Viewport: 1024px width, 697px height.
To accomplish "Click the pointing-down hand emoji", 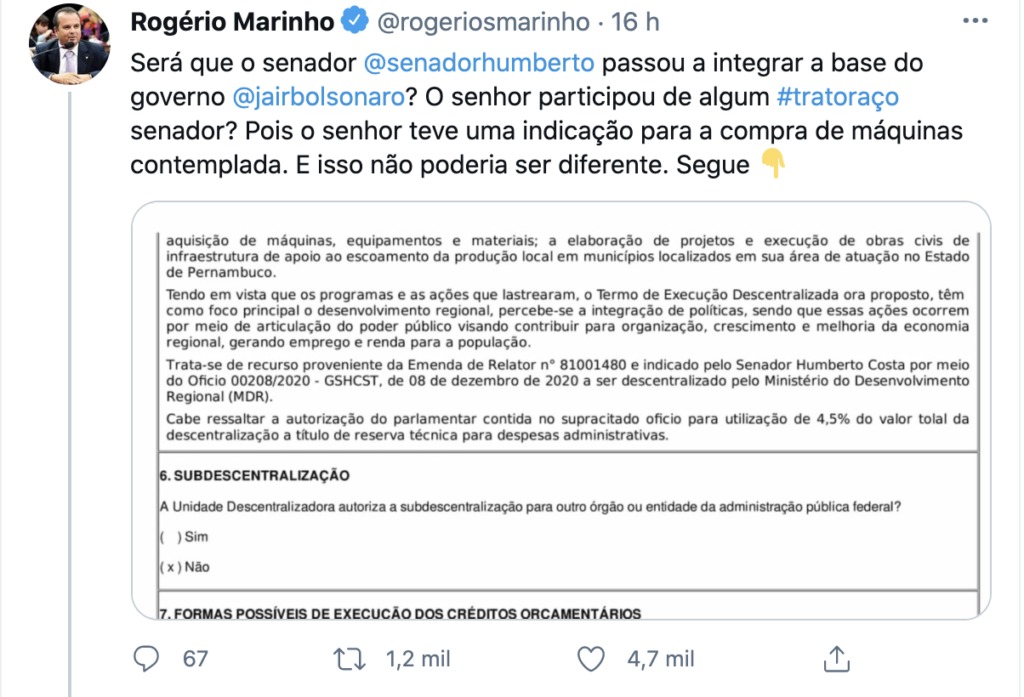I will pos(773,165).
